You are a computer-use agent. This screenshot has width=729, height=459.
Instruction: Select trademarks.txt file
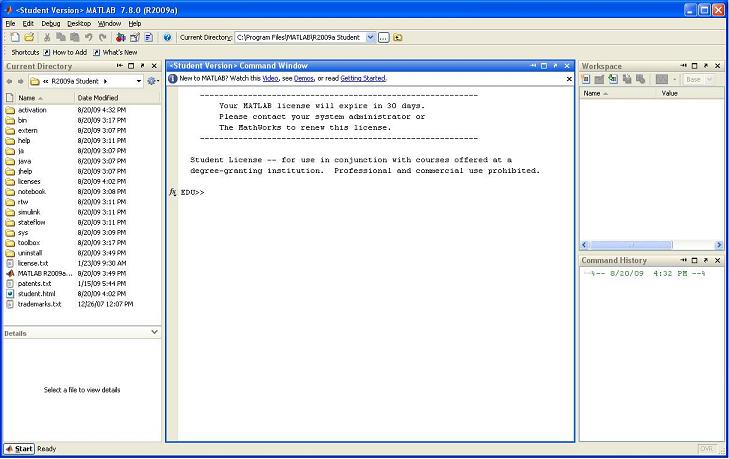click(x=39, y=304)
